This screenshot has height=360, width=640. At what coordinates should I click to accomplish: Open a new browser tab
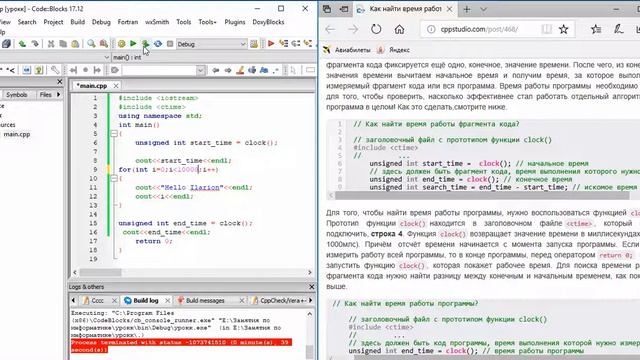pos(467,9)
